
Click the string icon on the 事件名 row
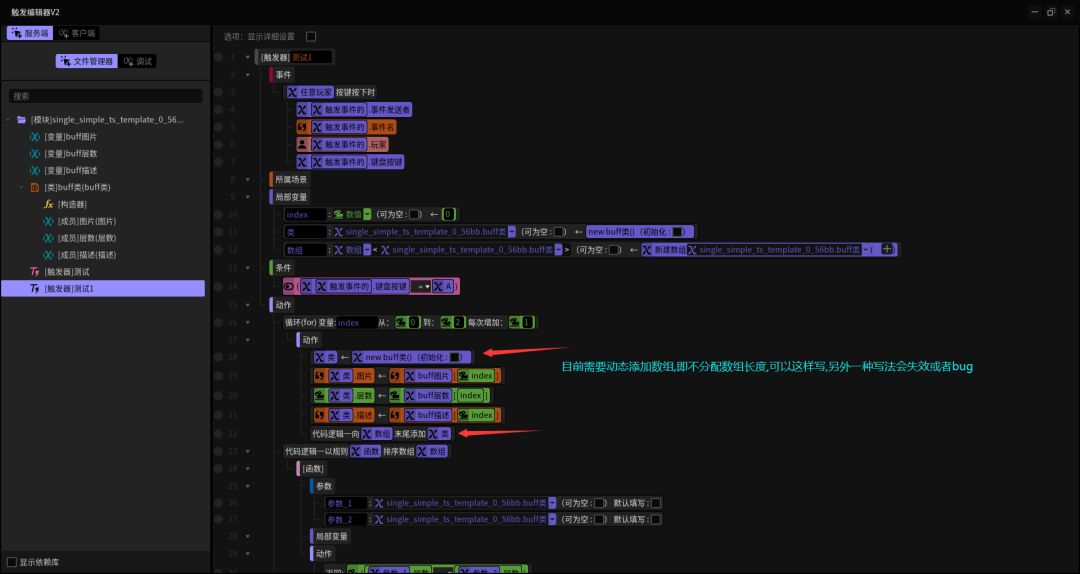coord(302,127)
